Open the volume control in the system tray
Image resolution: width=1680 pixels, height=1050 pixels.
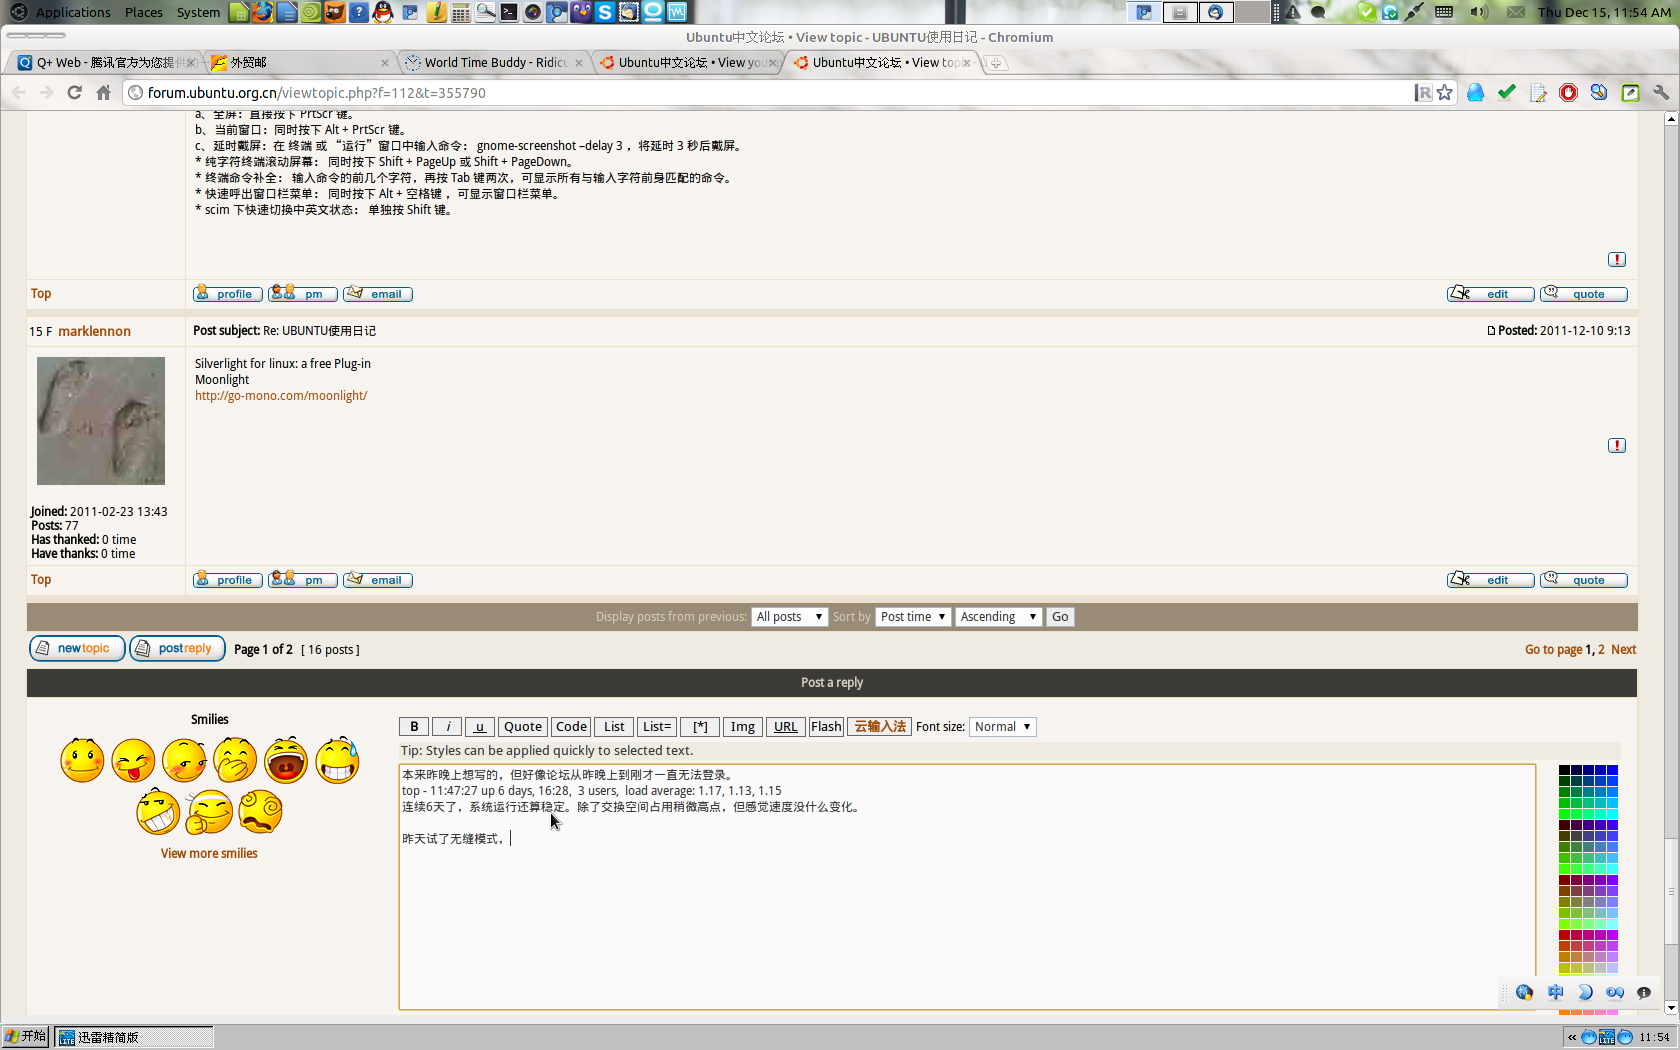pos(1479,12)
